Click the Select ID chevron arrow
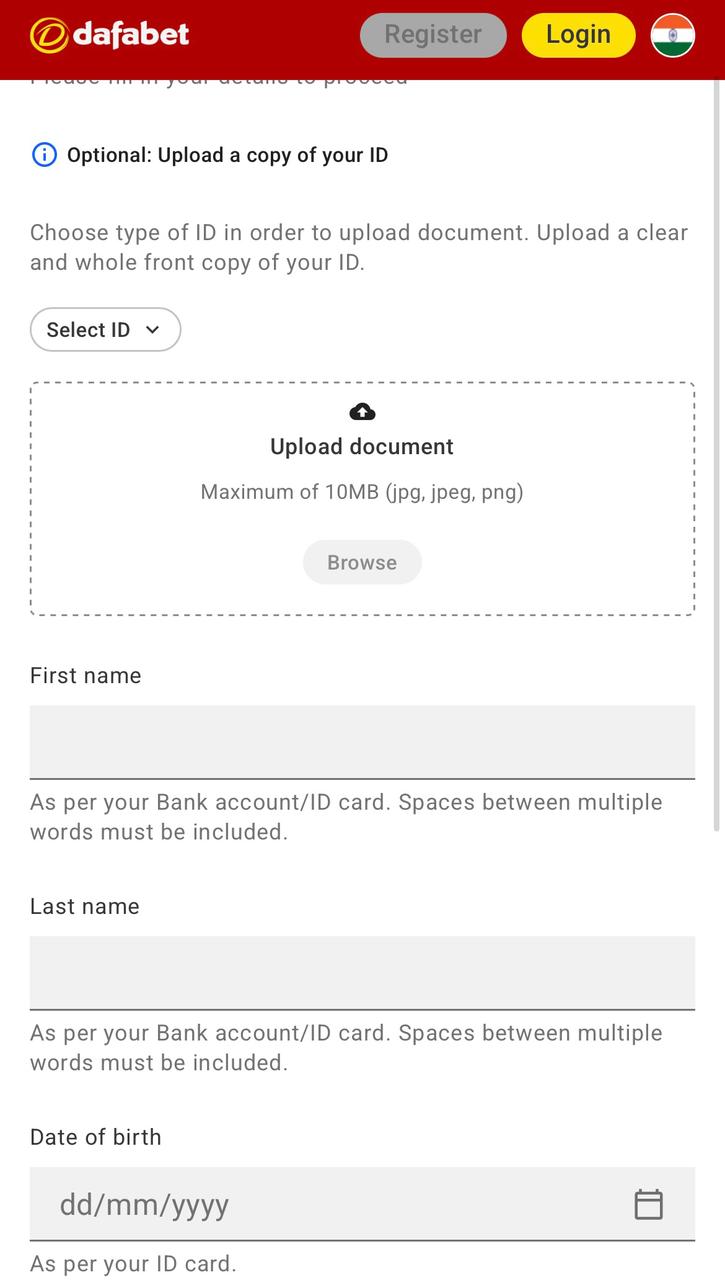The image size is (725, 1280). click(x=152, y=330)
